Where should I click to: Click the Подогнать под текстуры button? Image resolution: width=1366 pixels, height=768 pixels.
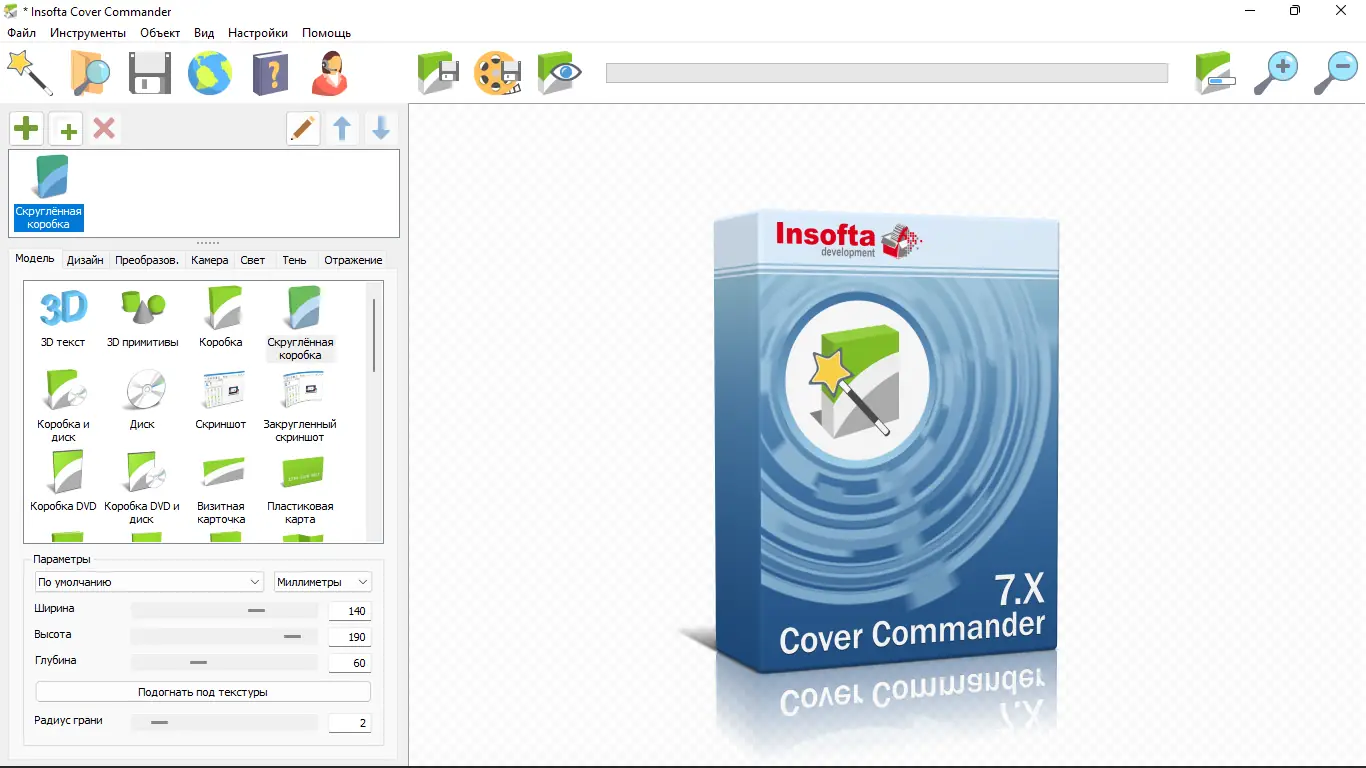coord(203,692)
